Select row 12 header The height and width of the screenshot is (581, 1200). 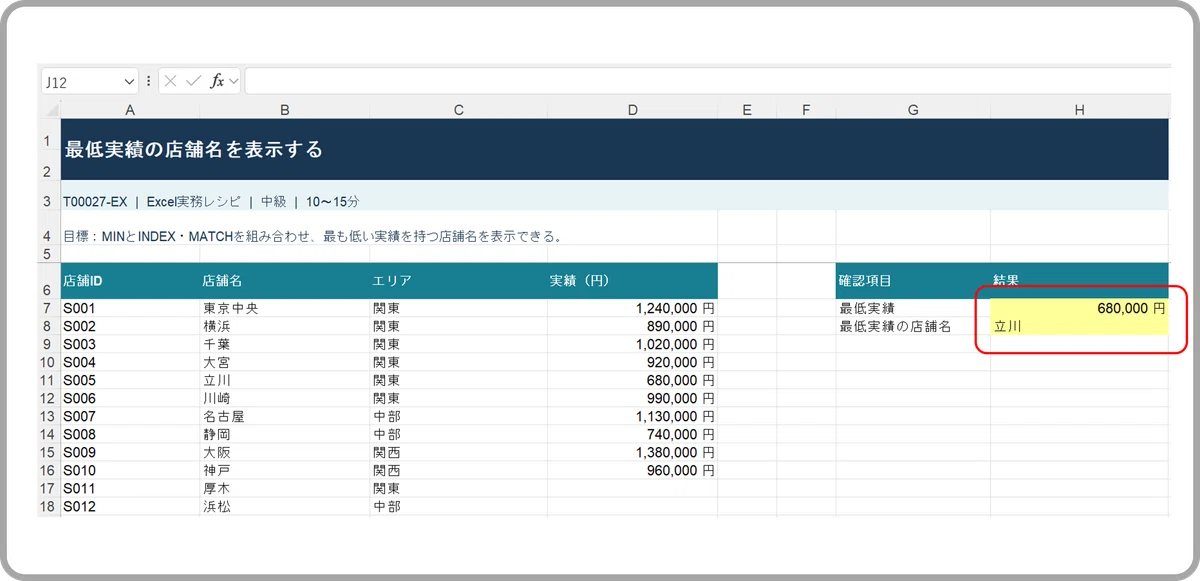click(x=47, y=398)
